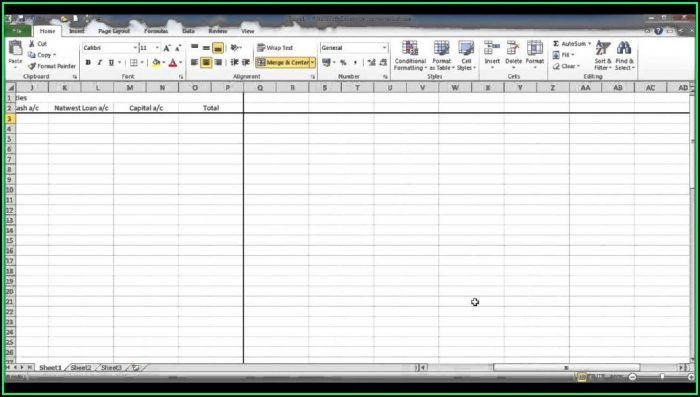The height and width of the screenshot is (397, 700).
Task: Expand AutoSum dropdown arrow
Action: coord(589,44)
